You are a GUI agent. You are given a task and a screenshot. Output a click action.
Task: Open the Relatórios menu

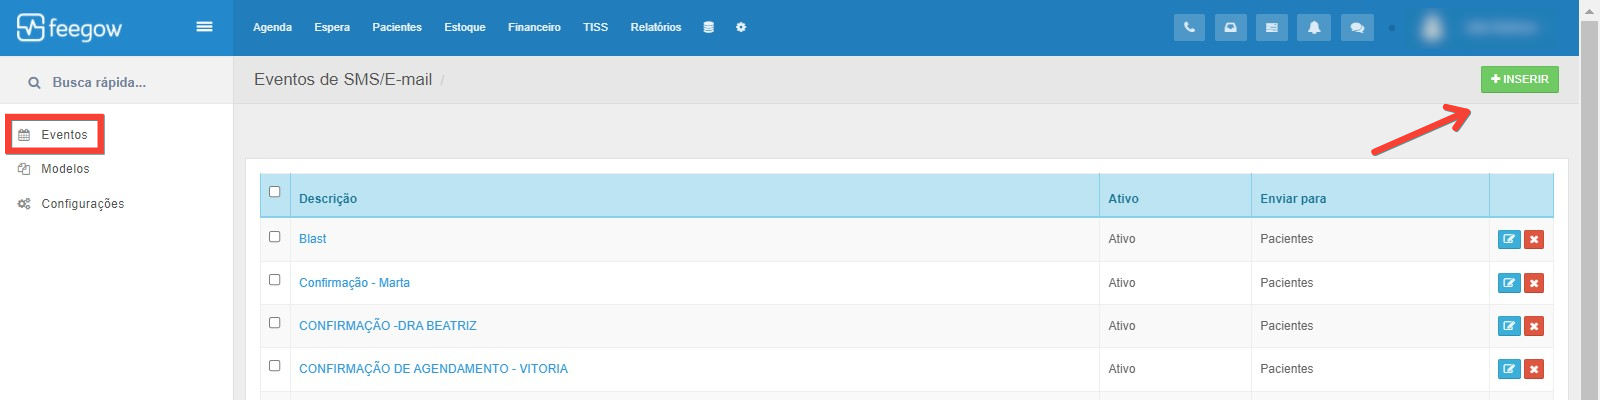656,27
